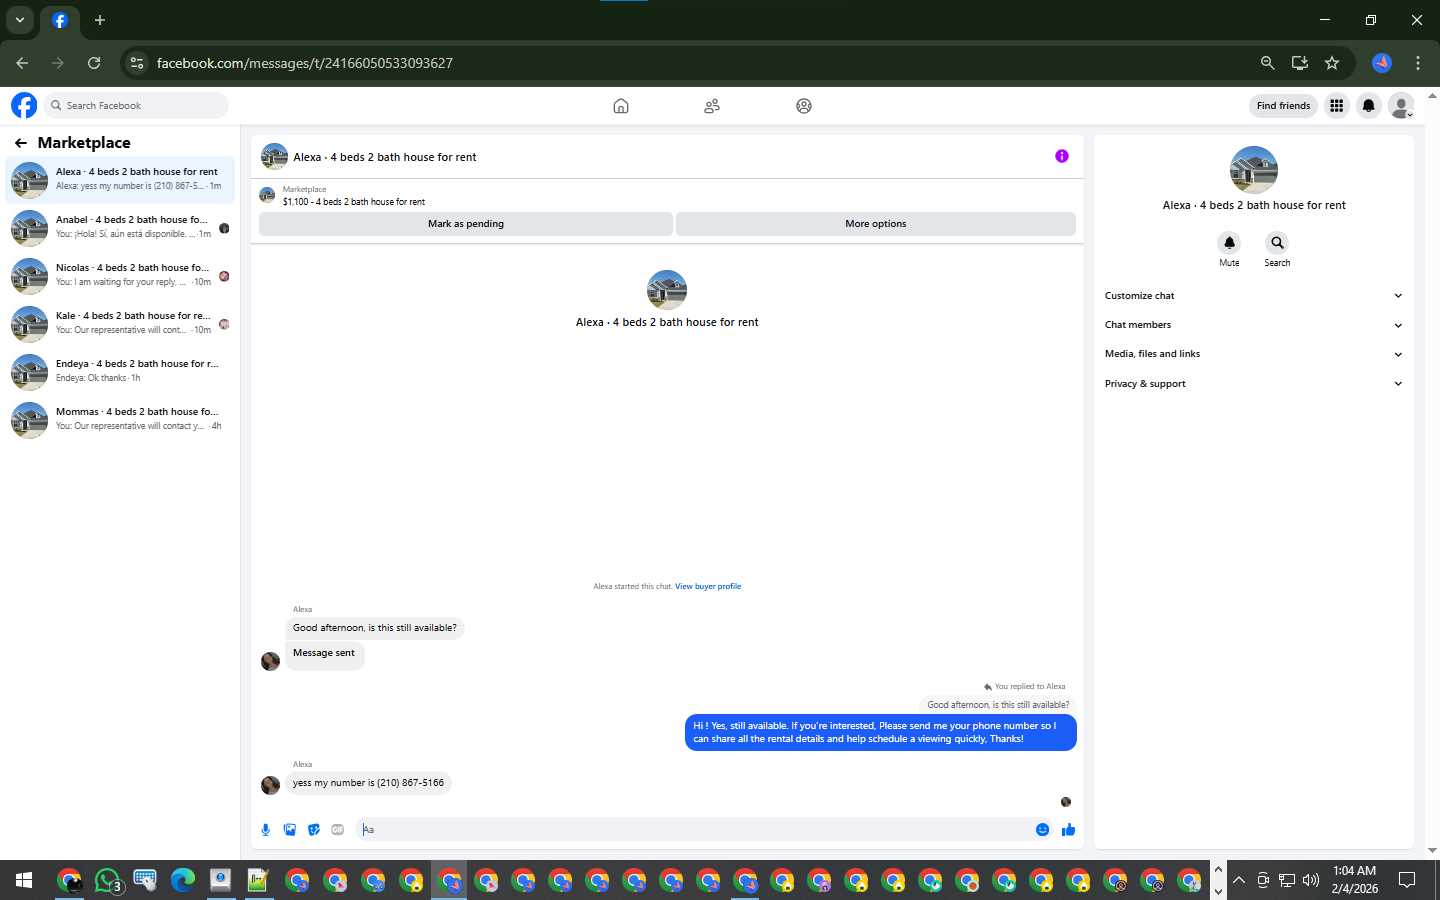Image resolution: width=1440 pixels, height=900 pixels.
Task: Open the Endeya conversation
Action: tap(120, 372)
